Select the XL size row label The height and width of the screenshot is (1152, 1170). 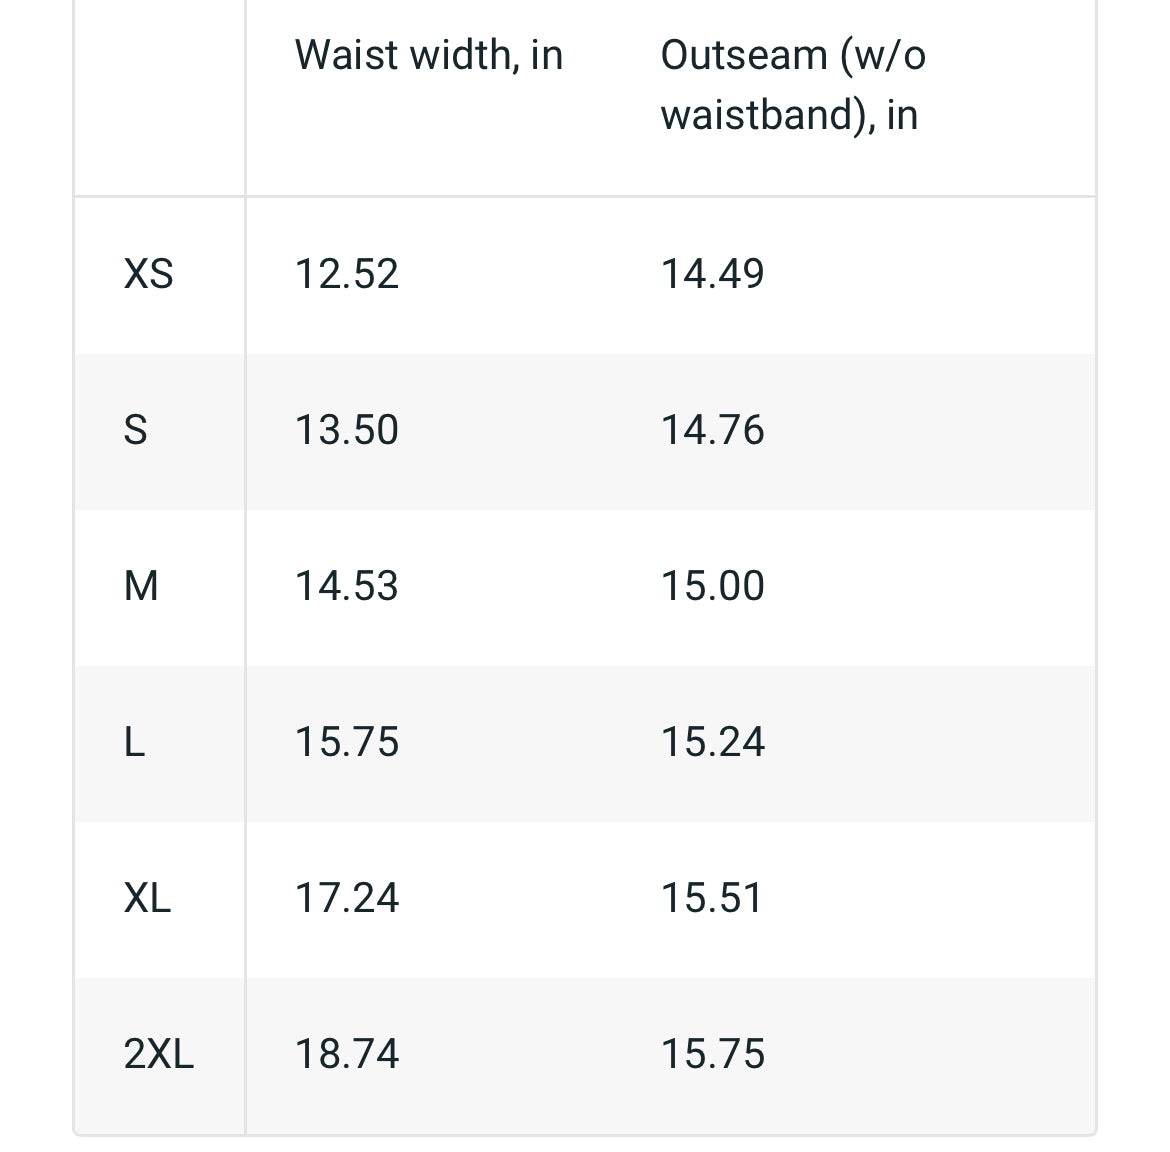pos(148,898)
